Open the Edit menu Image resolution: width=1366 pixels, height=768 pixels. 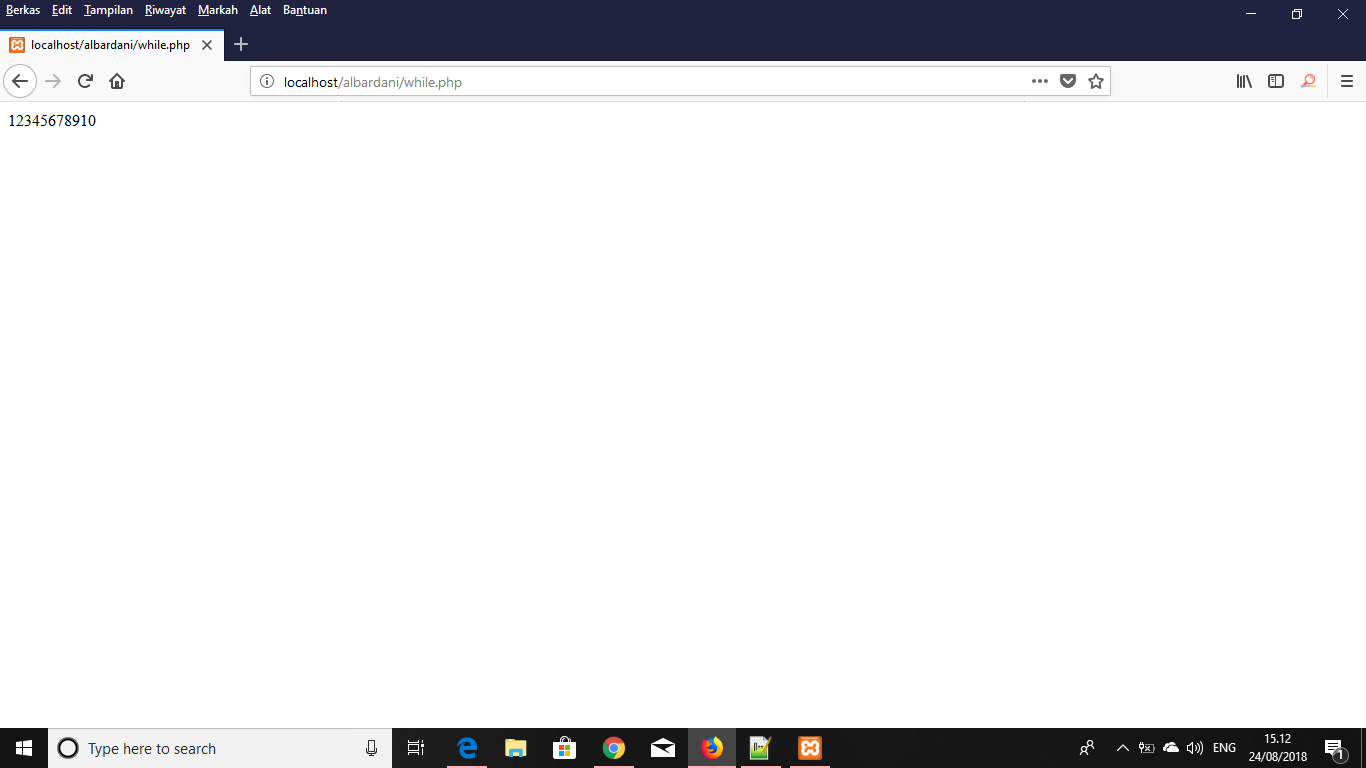coord(62,10)
